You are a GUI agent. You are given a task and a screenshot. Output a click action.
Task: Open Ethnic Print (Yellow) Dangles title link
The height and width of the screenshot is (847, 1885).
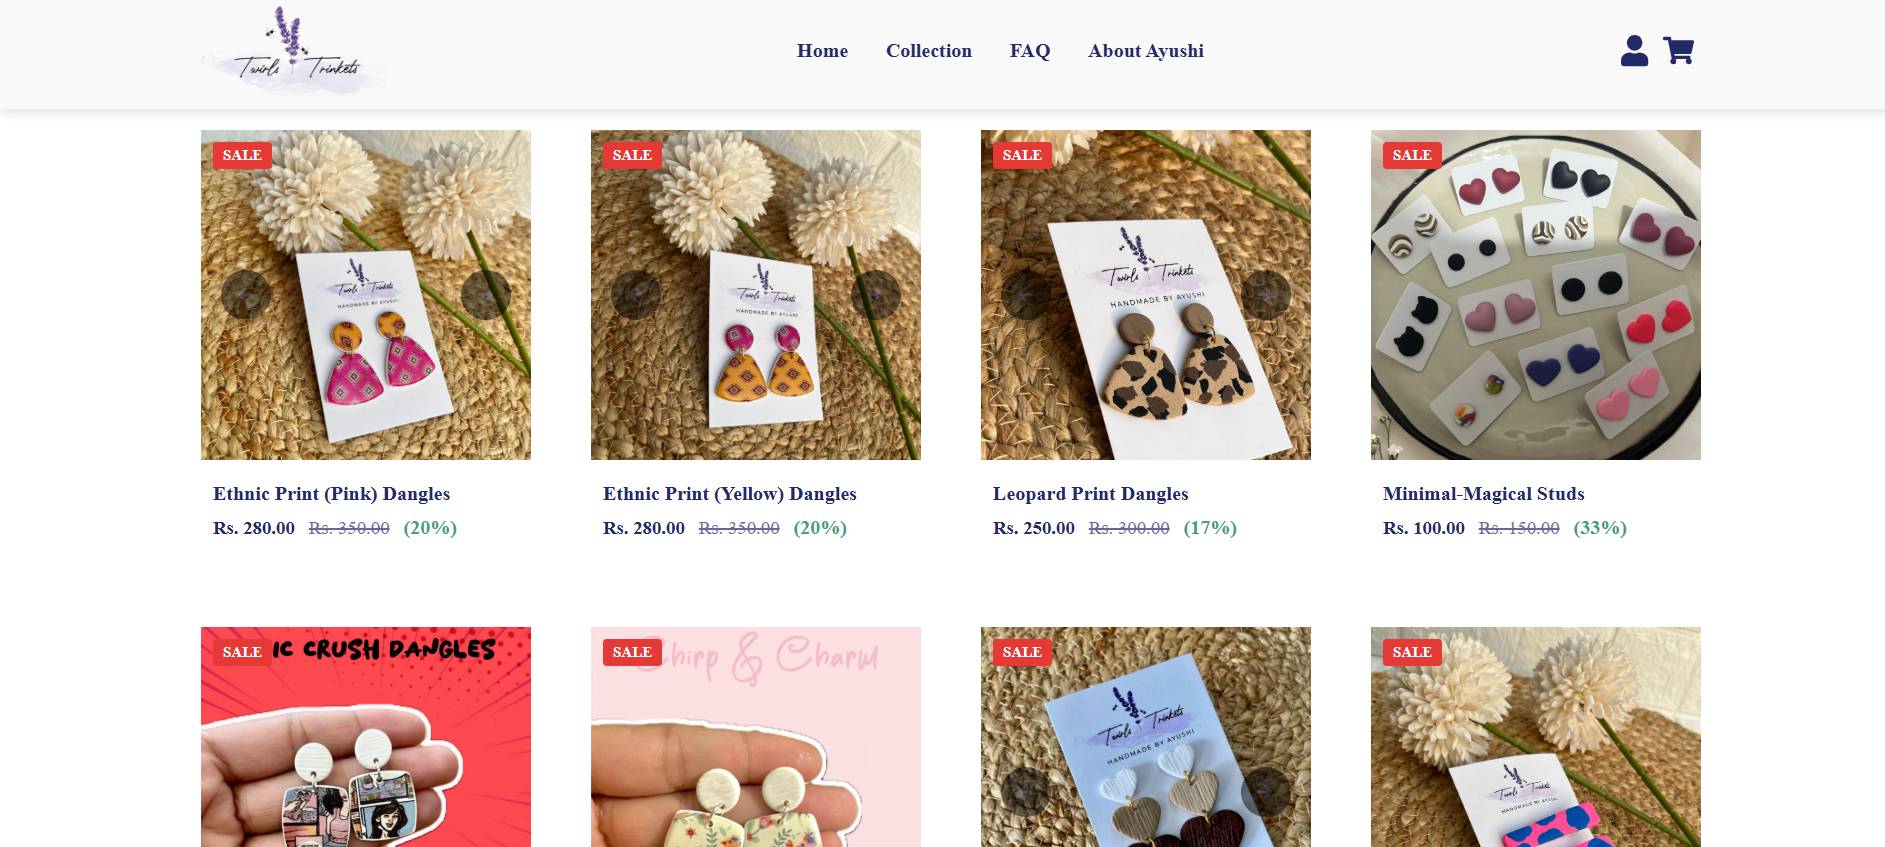729,494
